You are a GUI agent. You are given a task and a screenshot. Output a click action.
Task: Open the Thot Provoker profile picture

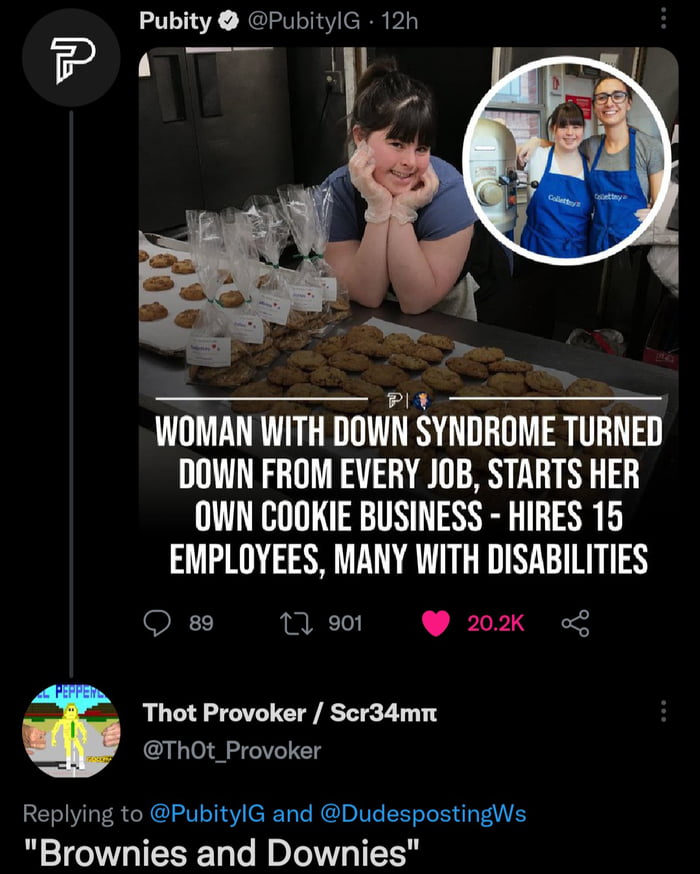pyautogui.click(x=71, y=731)
